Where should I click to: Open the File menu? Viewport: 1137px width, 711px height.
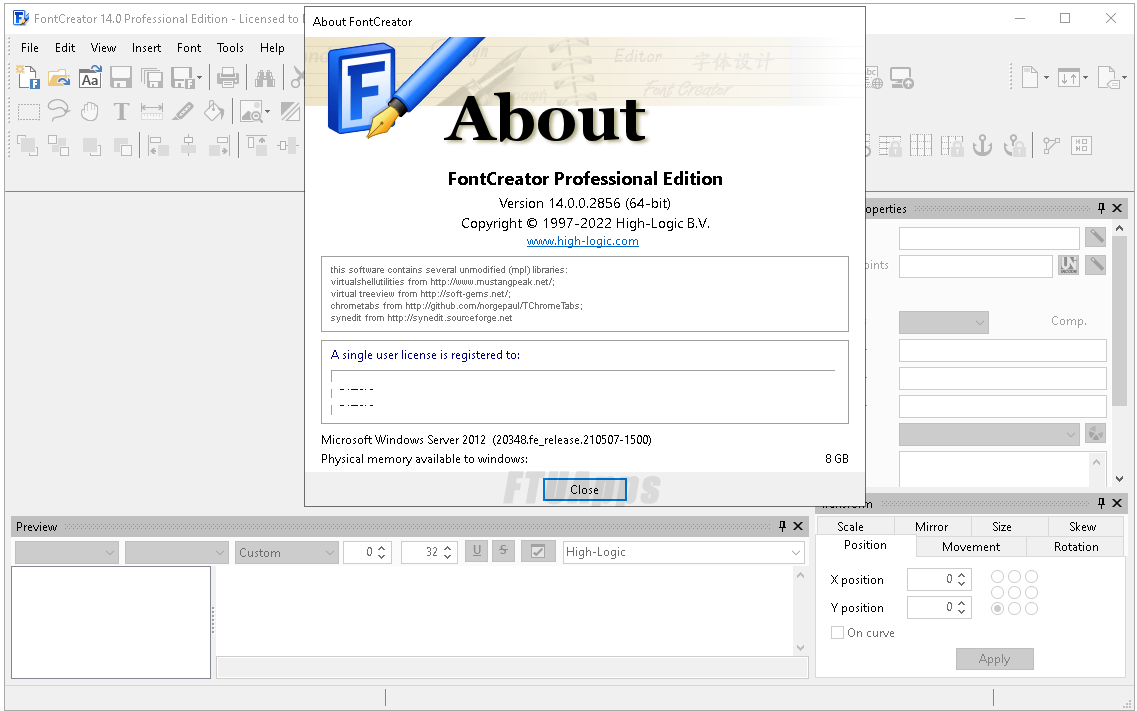coord(30,48)
